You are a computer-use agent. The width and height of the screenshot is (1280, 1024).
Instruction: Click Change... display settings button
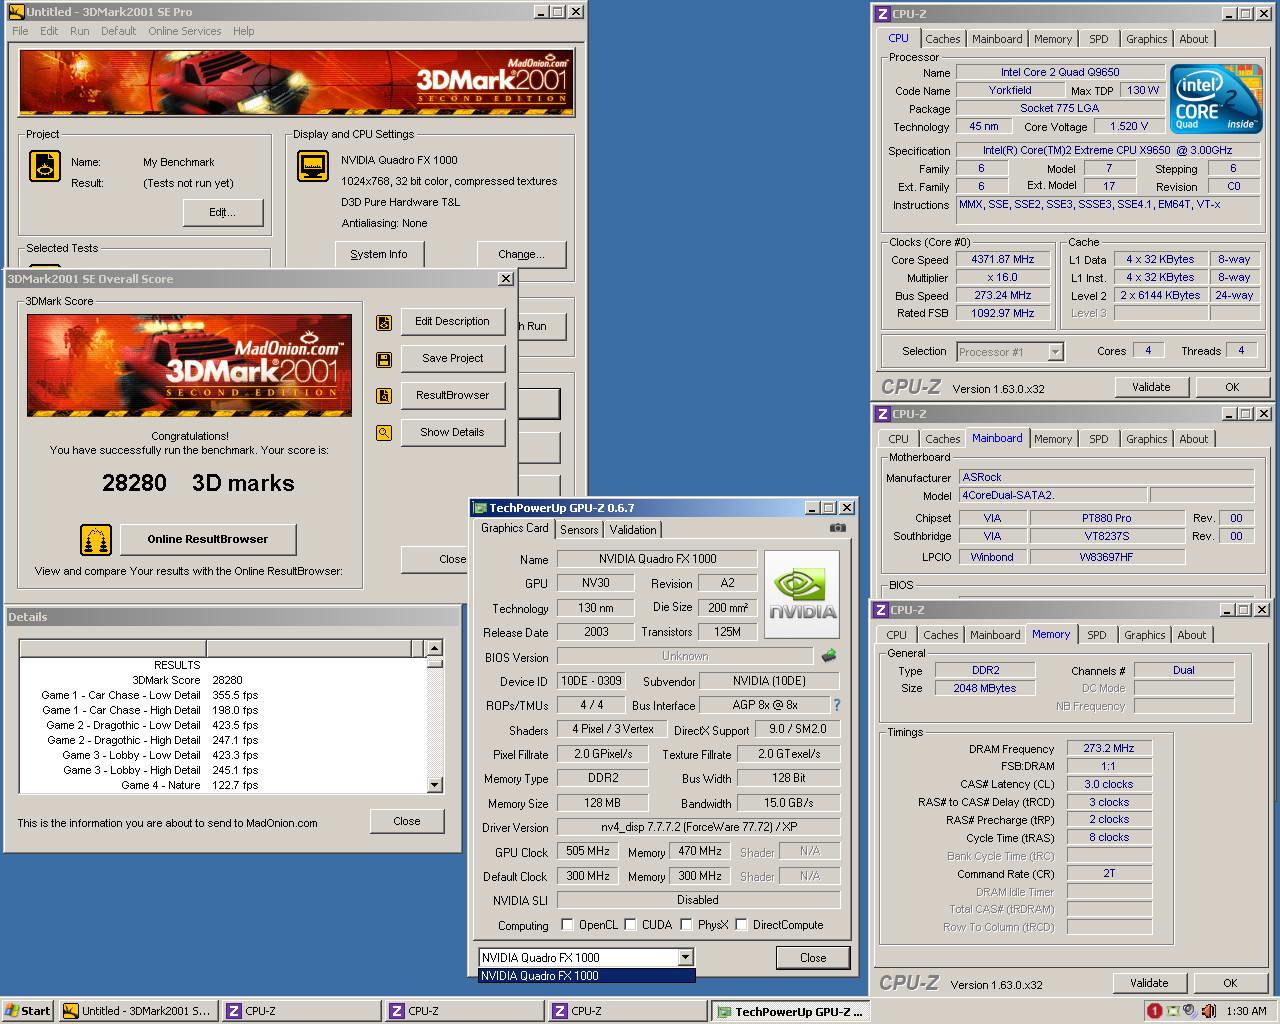click(521, 255)
